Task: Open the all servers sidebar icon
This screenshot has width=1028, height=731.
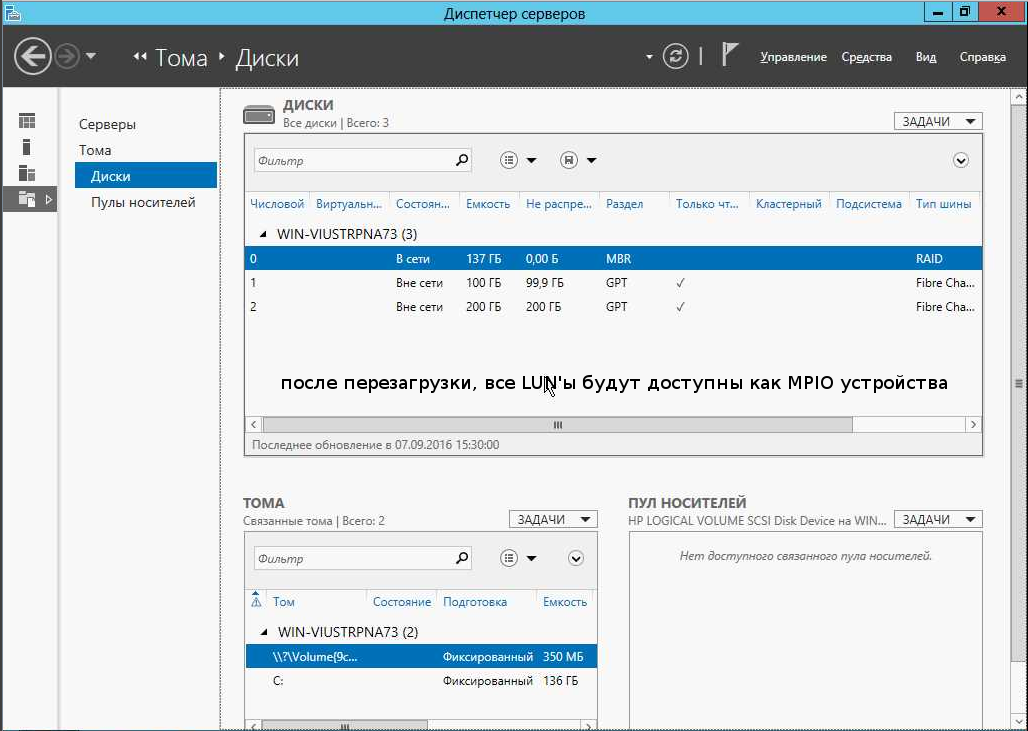Action: pos(27,173)
